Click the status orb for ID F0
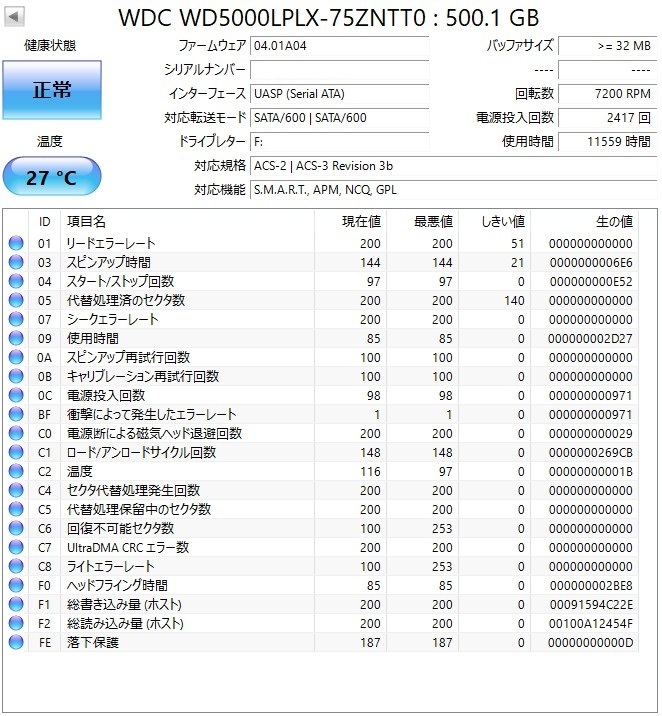Image resolution: width=662 pixels, height=716 pixels. [x=16, y=585]
